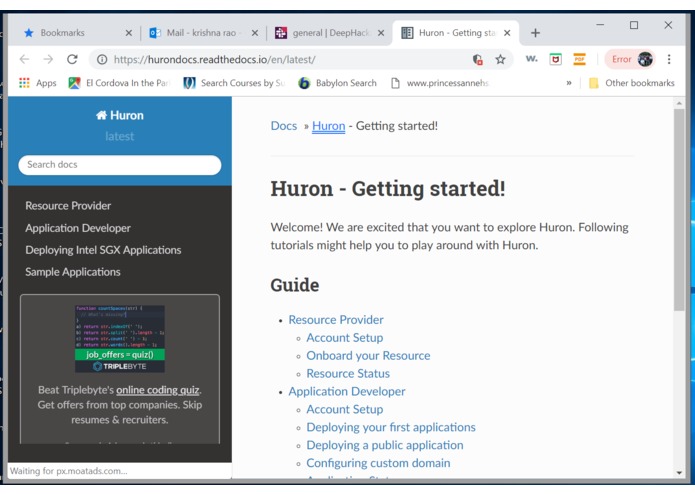Image resolution: width=695 pixels, height=494 pixels.
Task: Focus the Search docs field
Action: pos(120,165)
